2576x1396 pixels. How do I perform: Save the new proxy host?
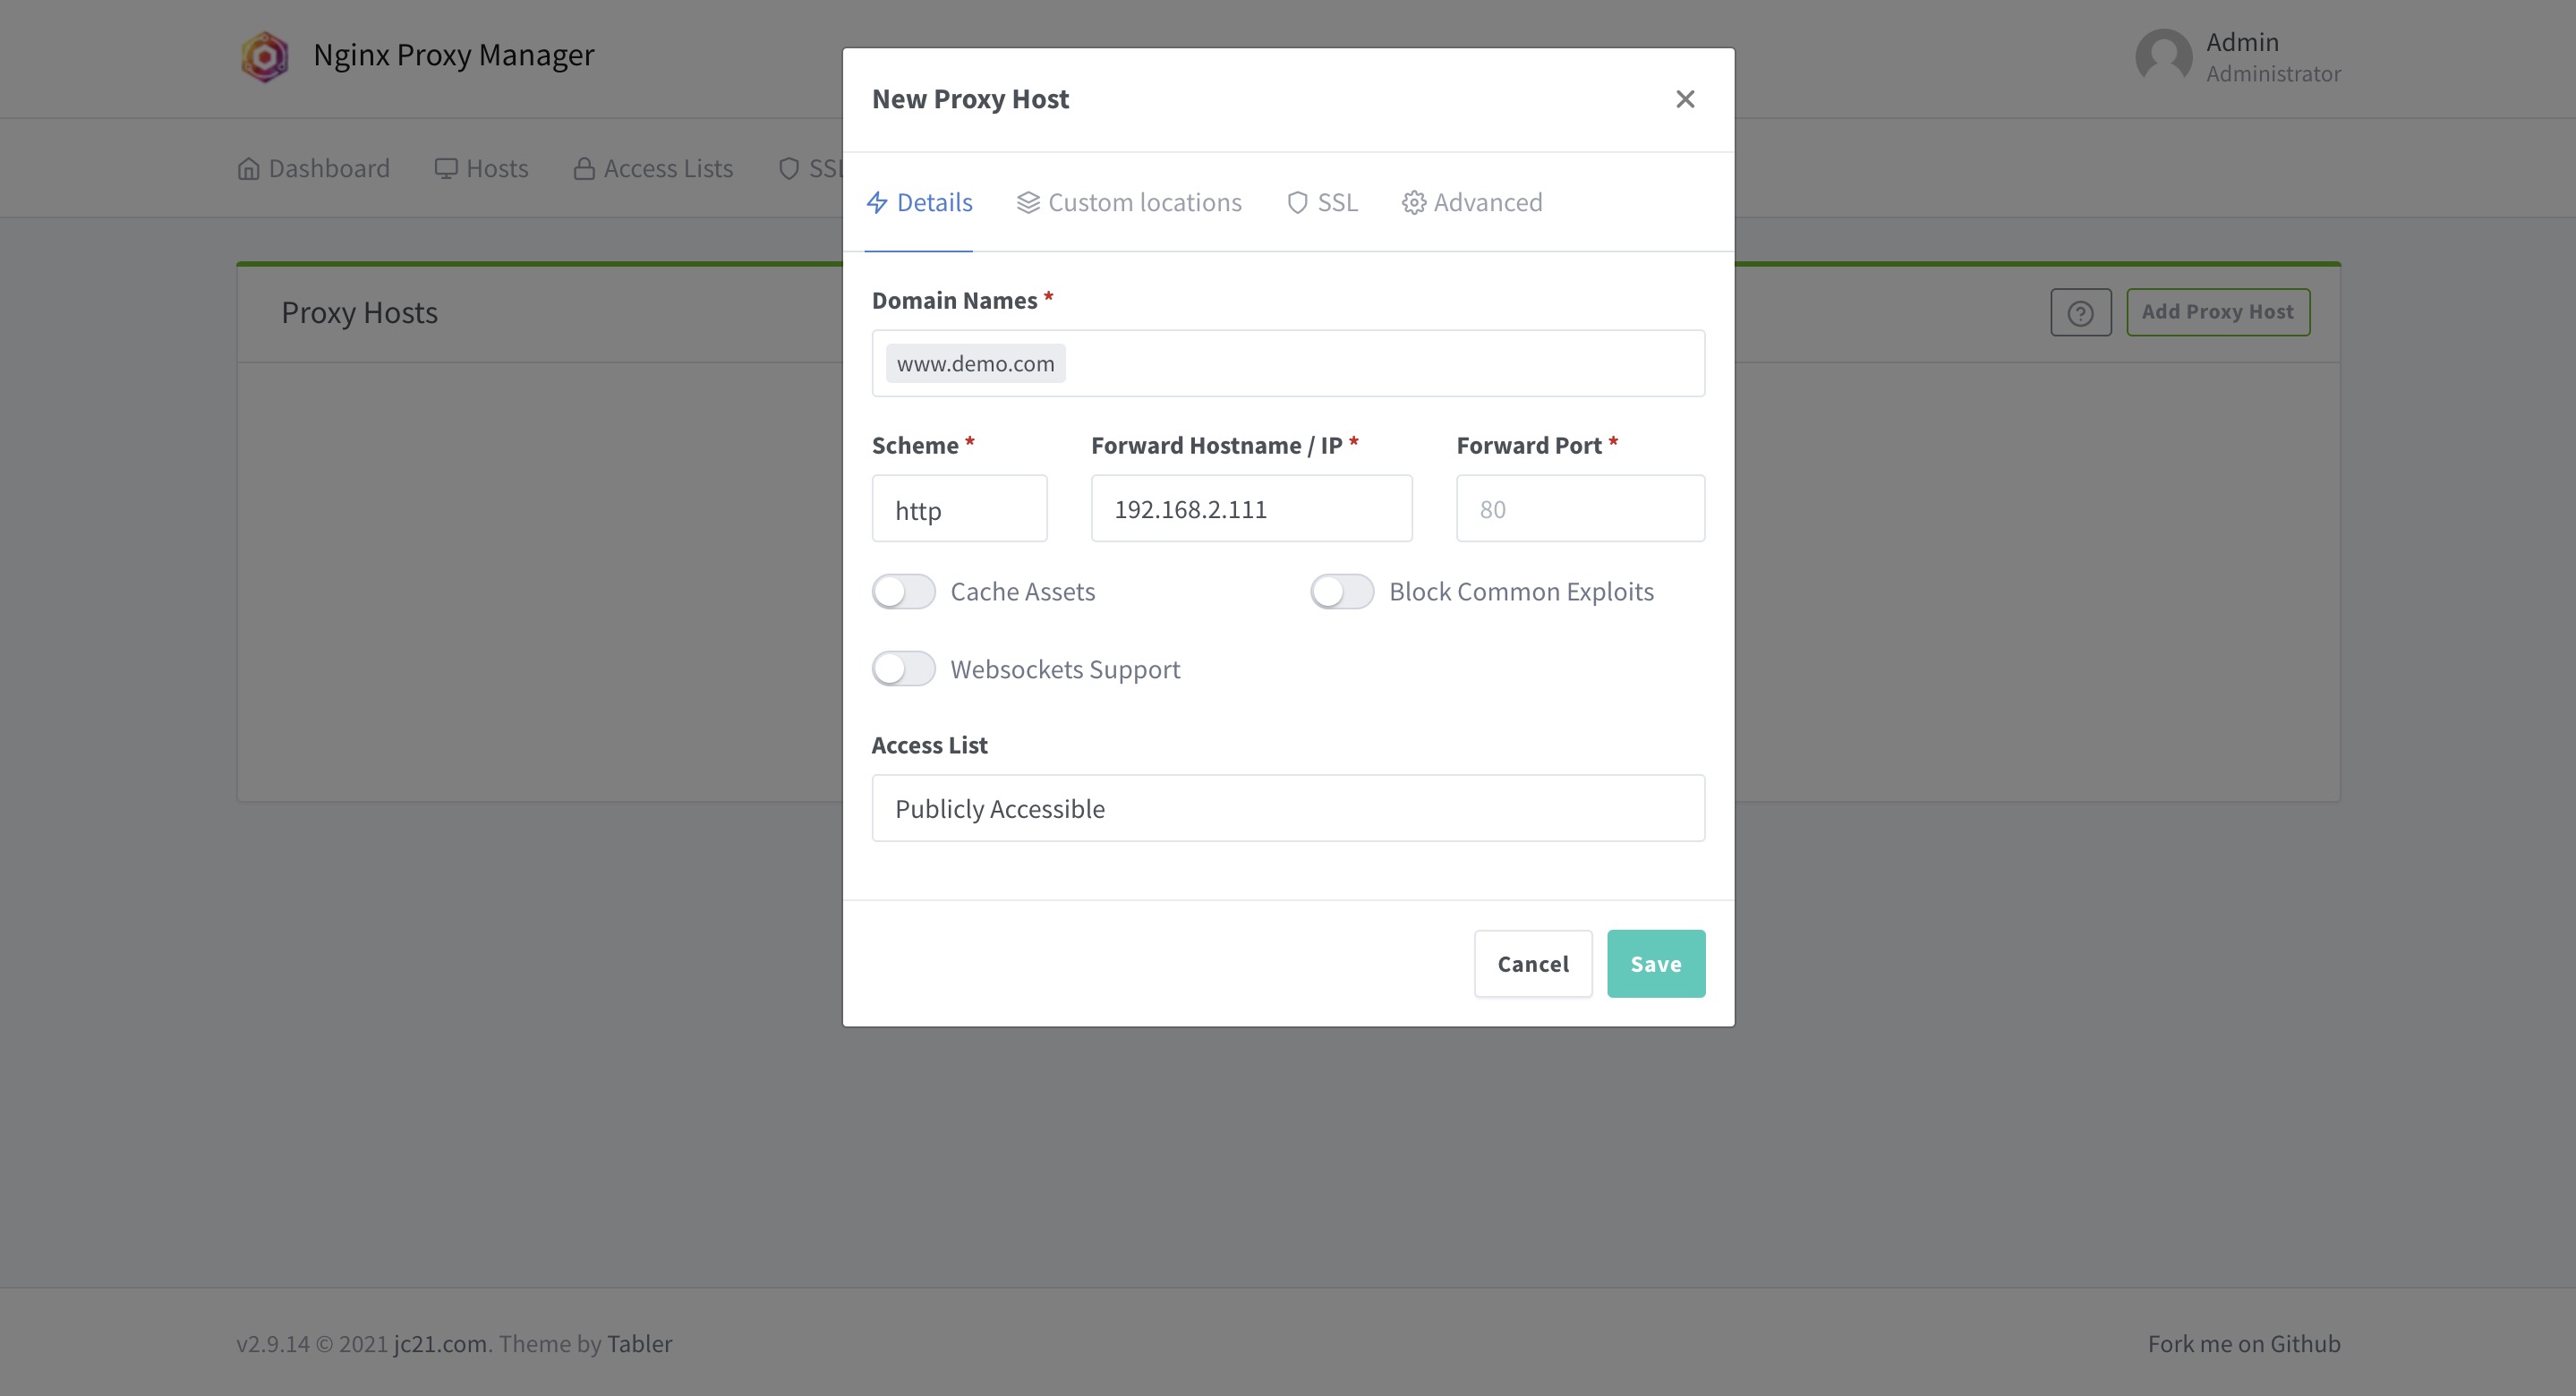1656,963
